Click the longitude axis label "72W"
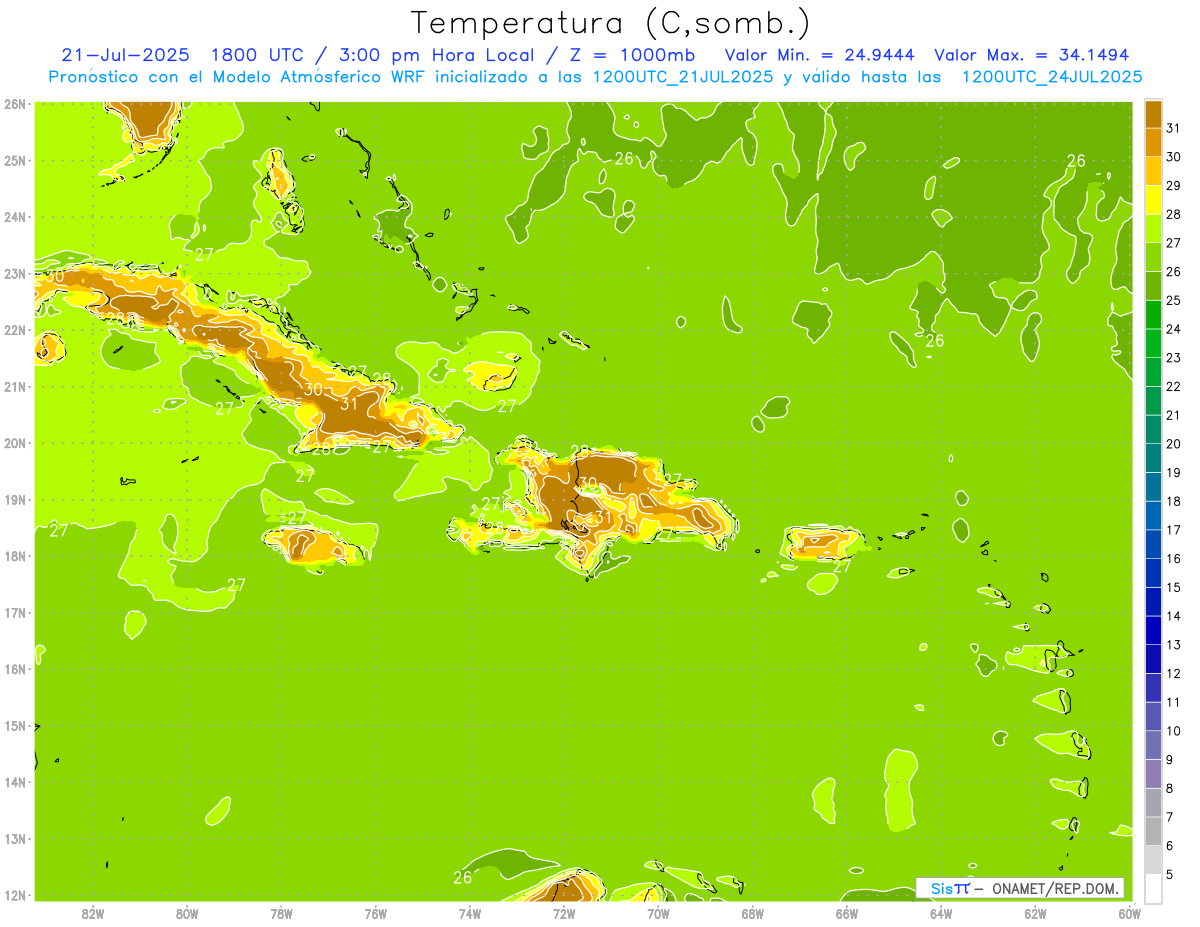 coord(564,913)
